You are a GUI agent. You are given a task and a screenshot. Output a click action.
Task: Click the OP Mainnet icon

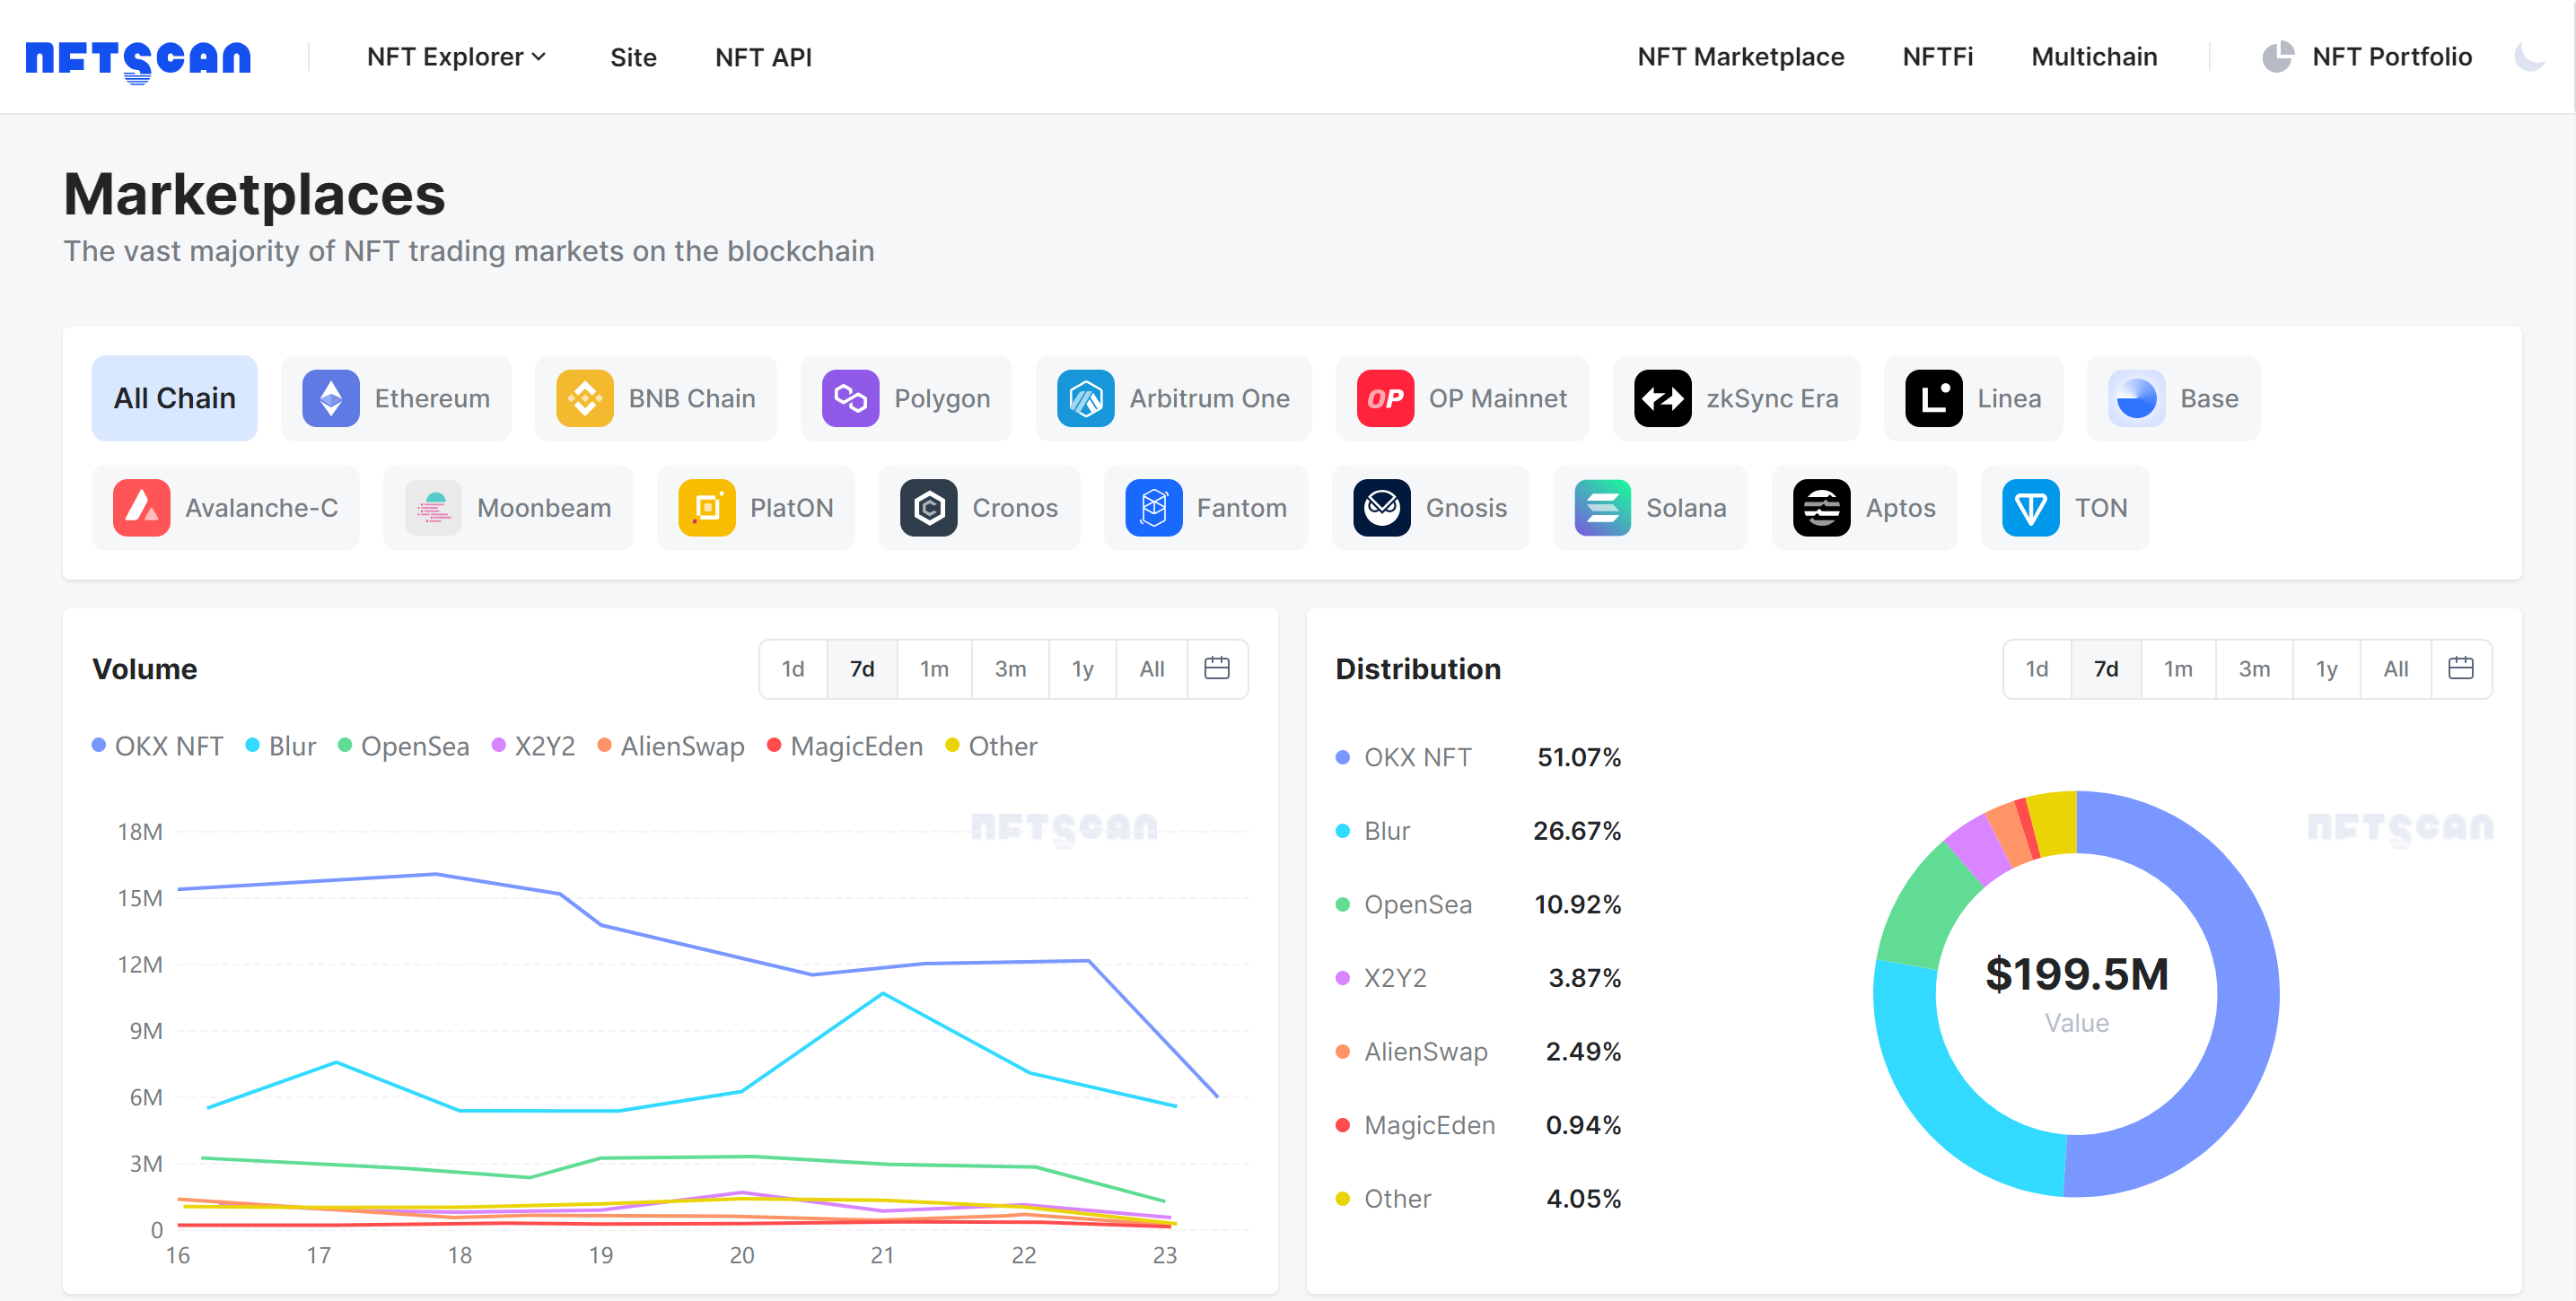[1385, 397]
